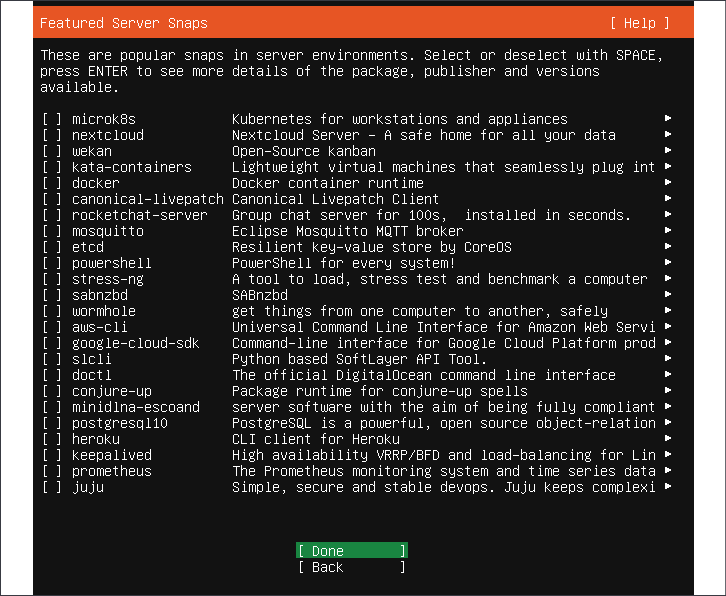Screen dimensions: 726x596
Task: Expand the juju row arrow
Action: click(668, 486)
